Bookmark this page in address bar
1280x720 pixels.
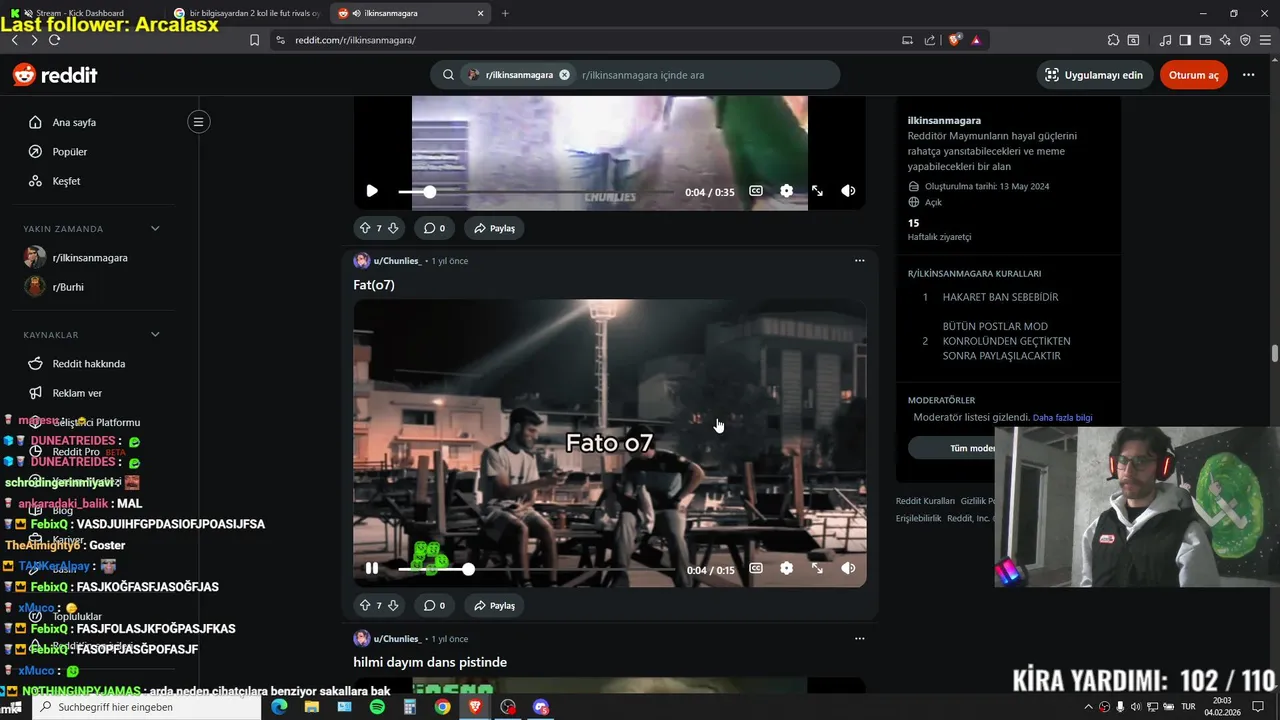point(255,40)
